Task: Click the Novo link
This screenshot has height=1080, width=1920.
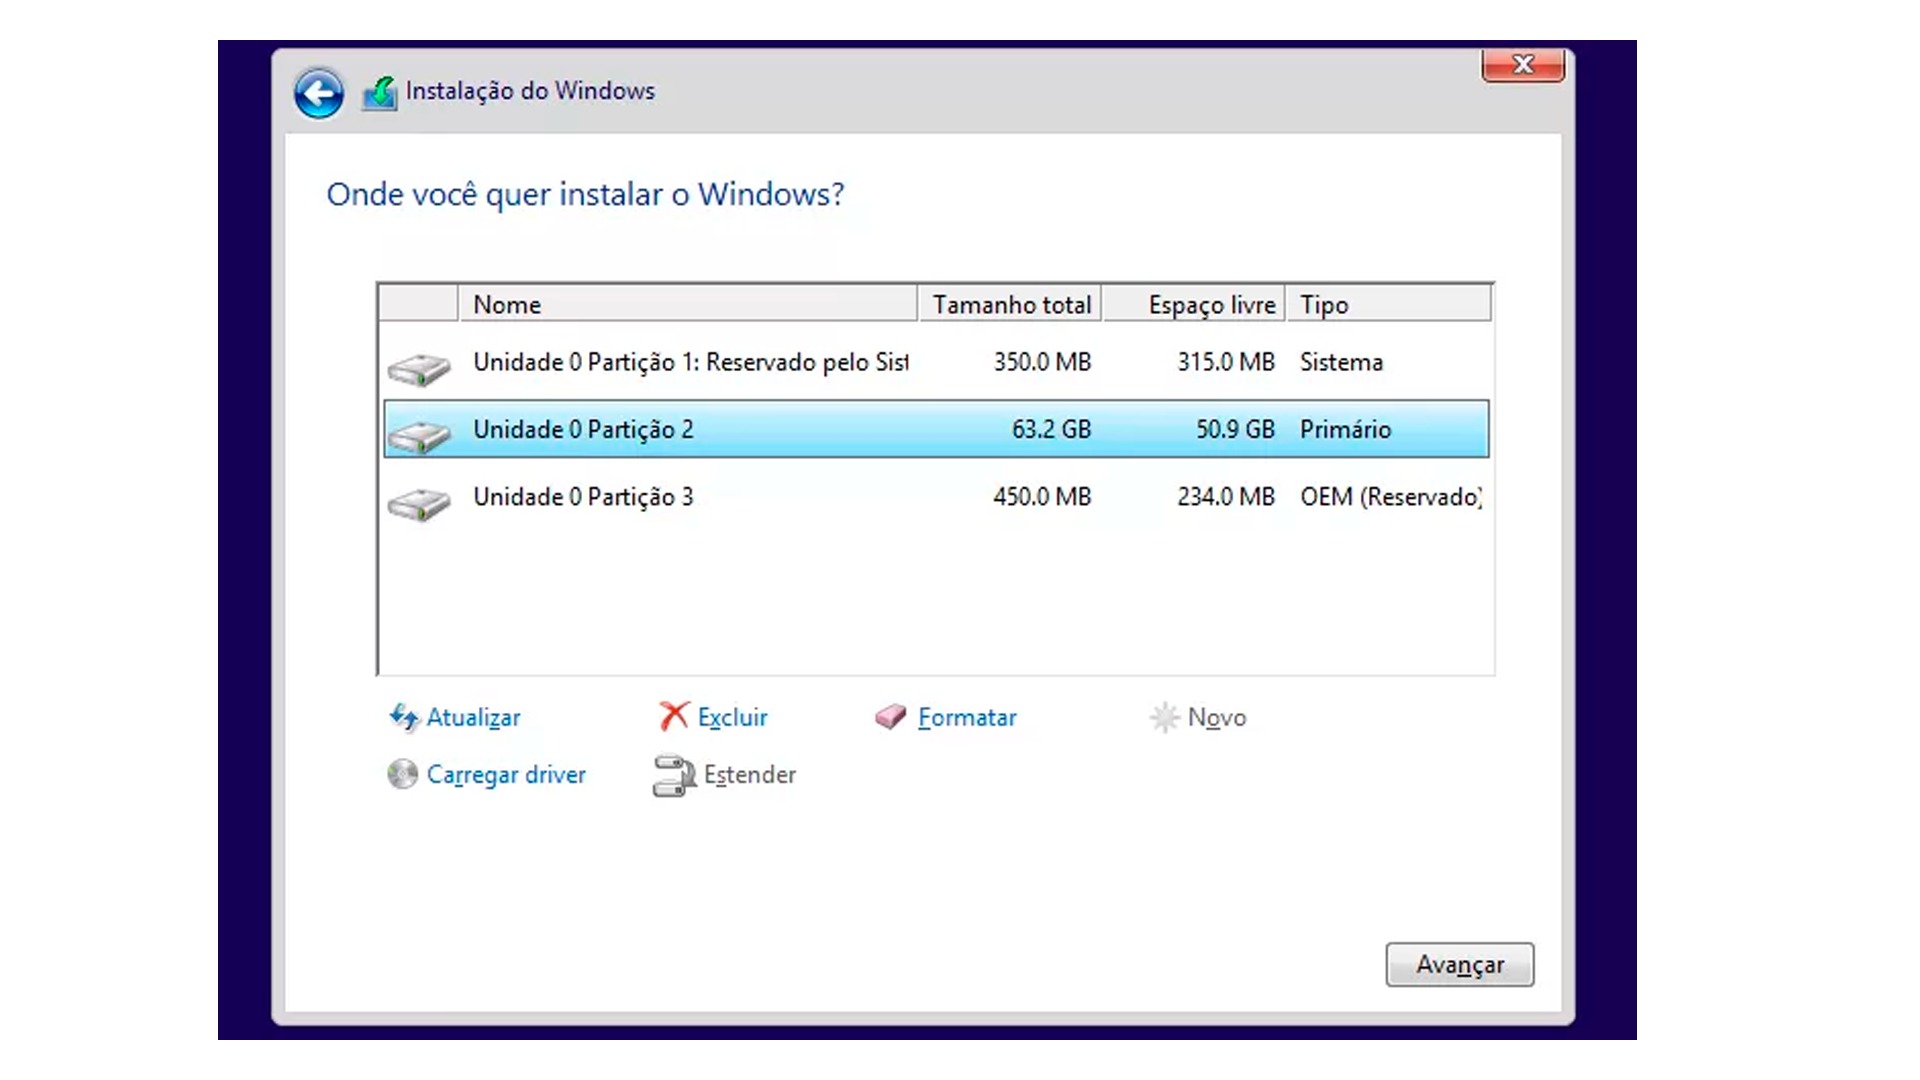Action: (x=1217, y=718)
